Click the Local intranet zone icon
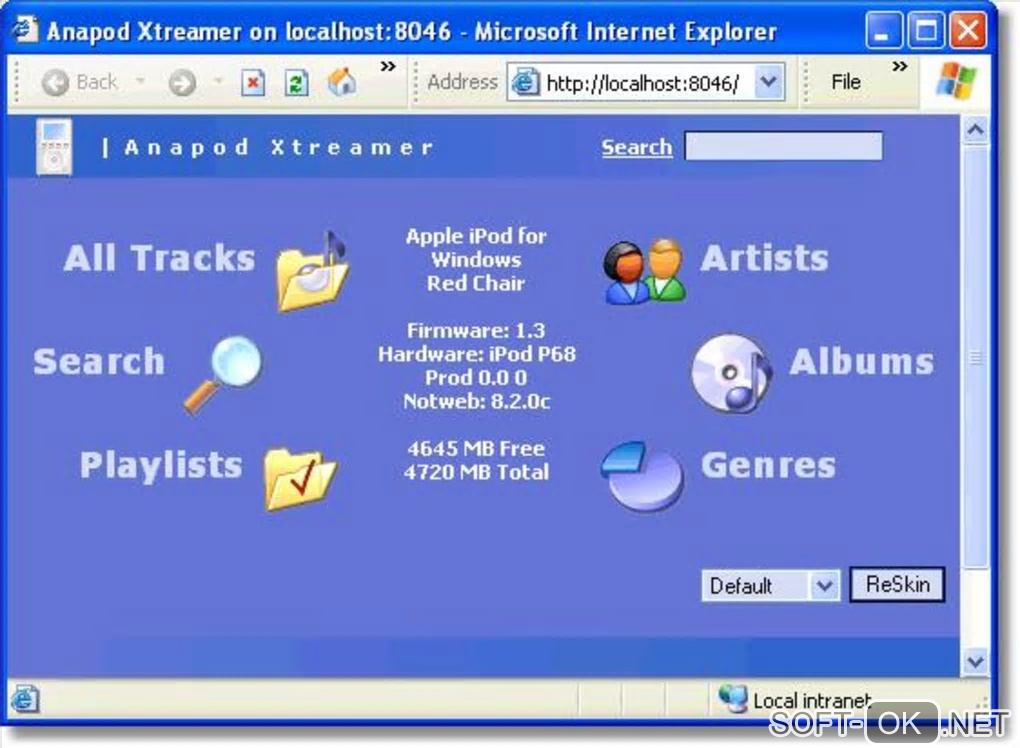The image size is (1020, 748). click(733, 699)
